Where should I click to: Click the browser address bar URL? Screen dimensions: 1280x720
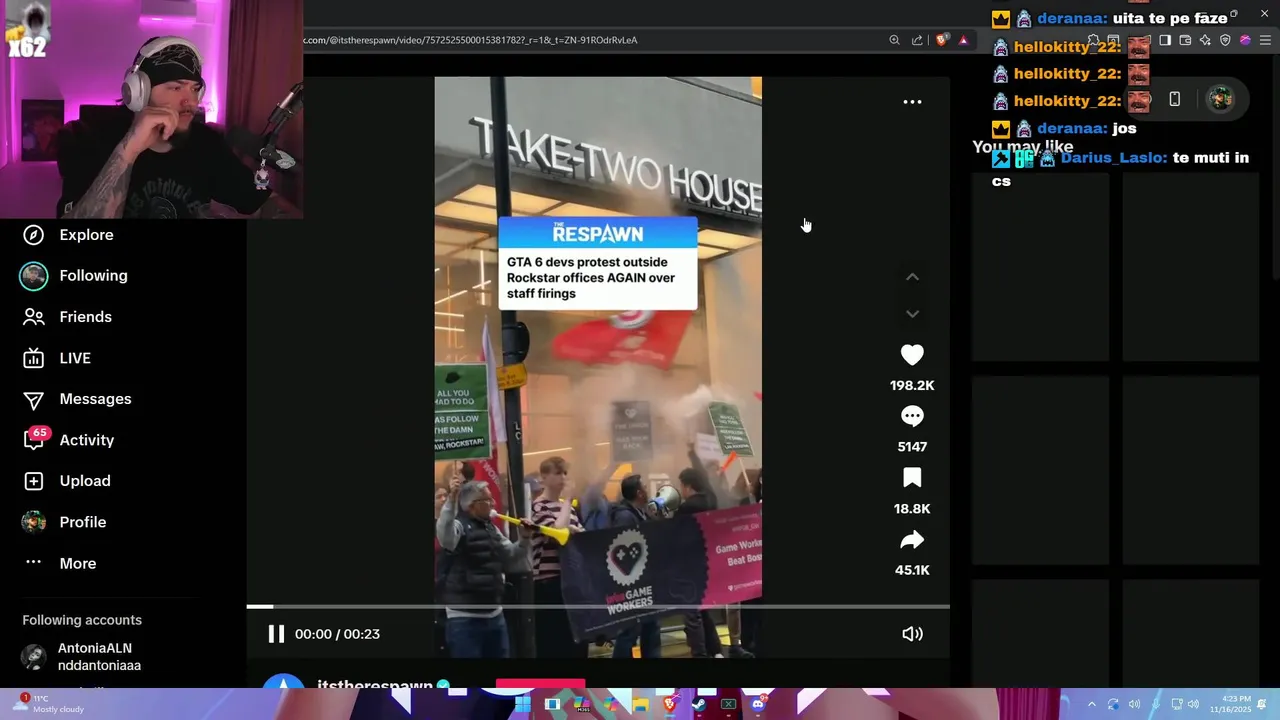coord(470,40)
